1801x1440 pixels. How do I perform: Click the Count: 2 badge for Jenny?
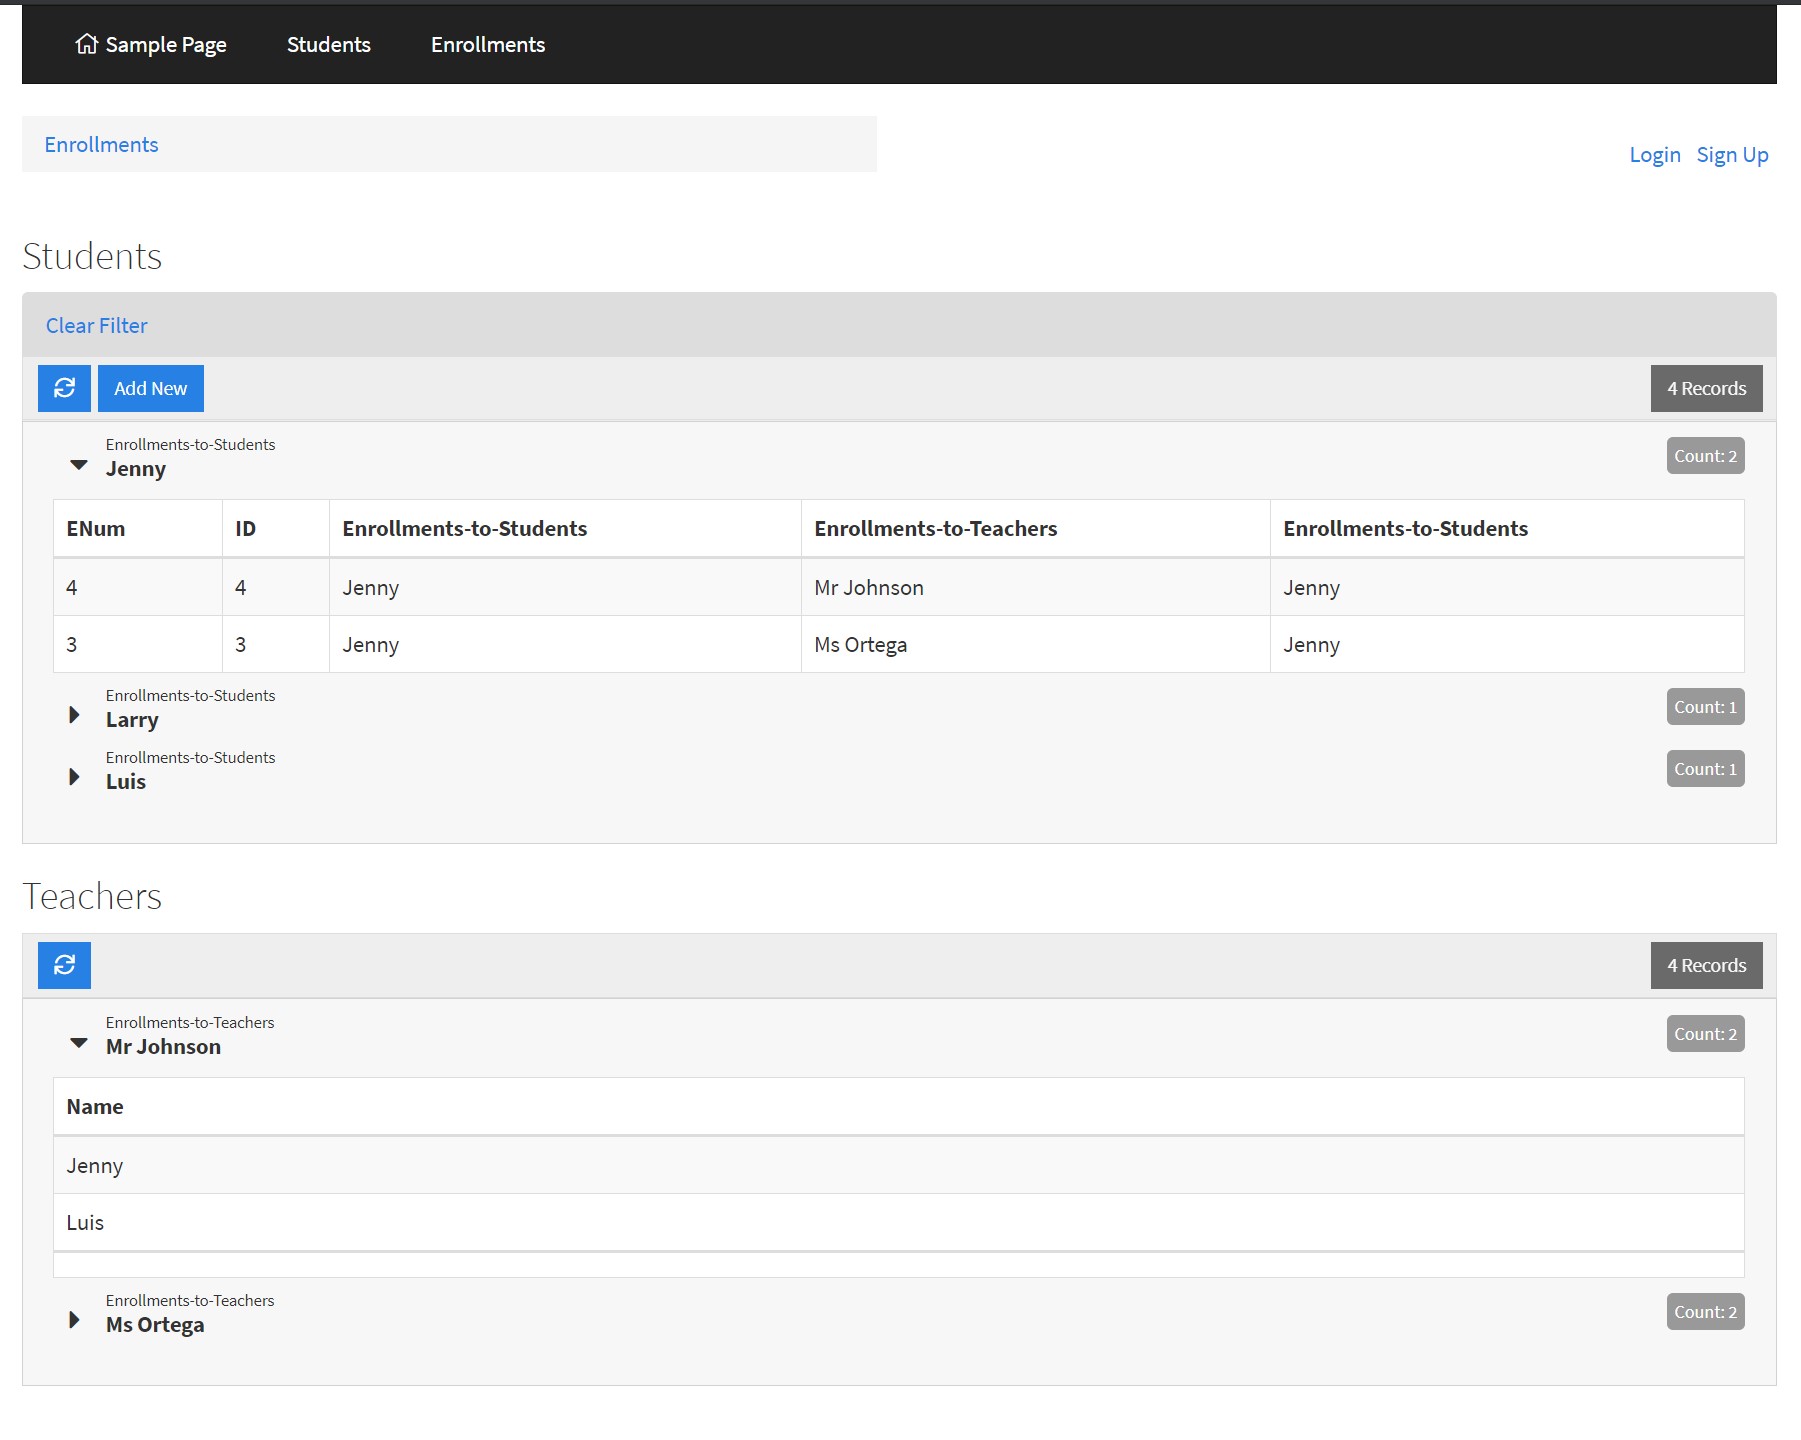[1706, 456]
